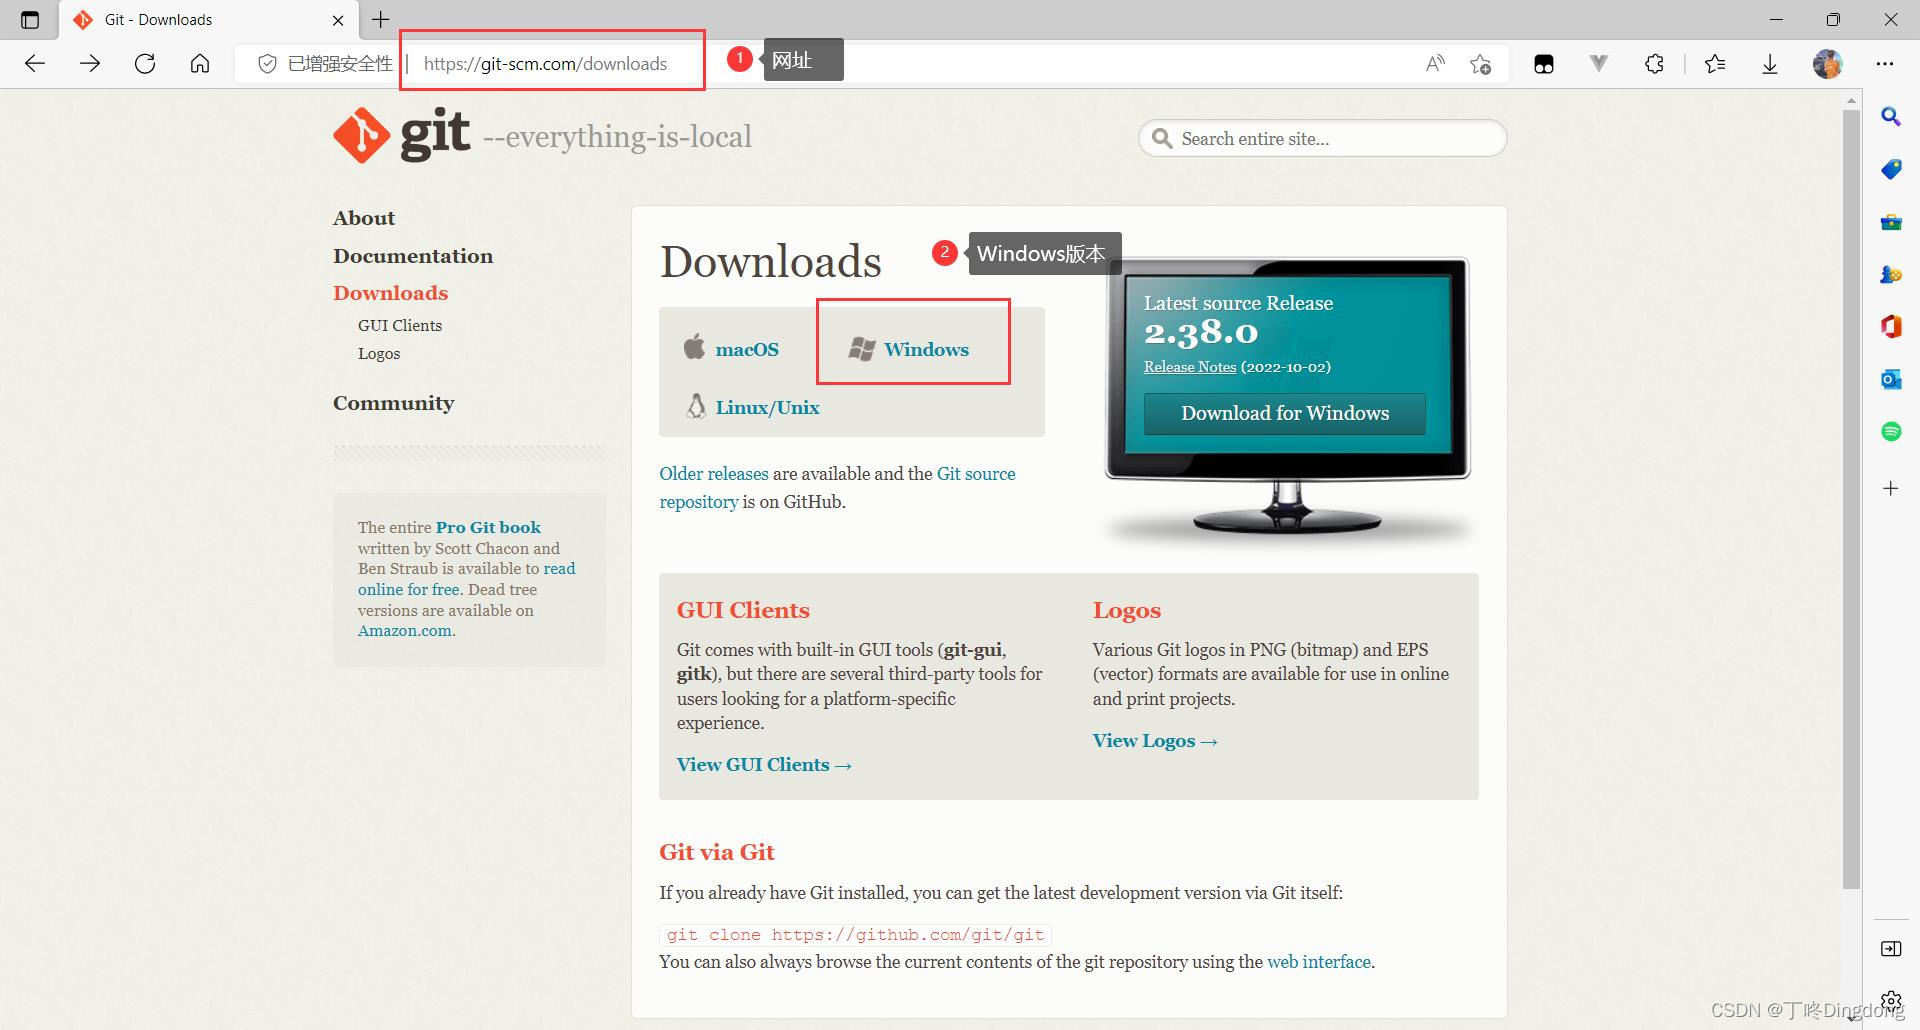Open tab actions menu icon
1920x1030 pixels.
pos(30,19)
